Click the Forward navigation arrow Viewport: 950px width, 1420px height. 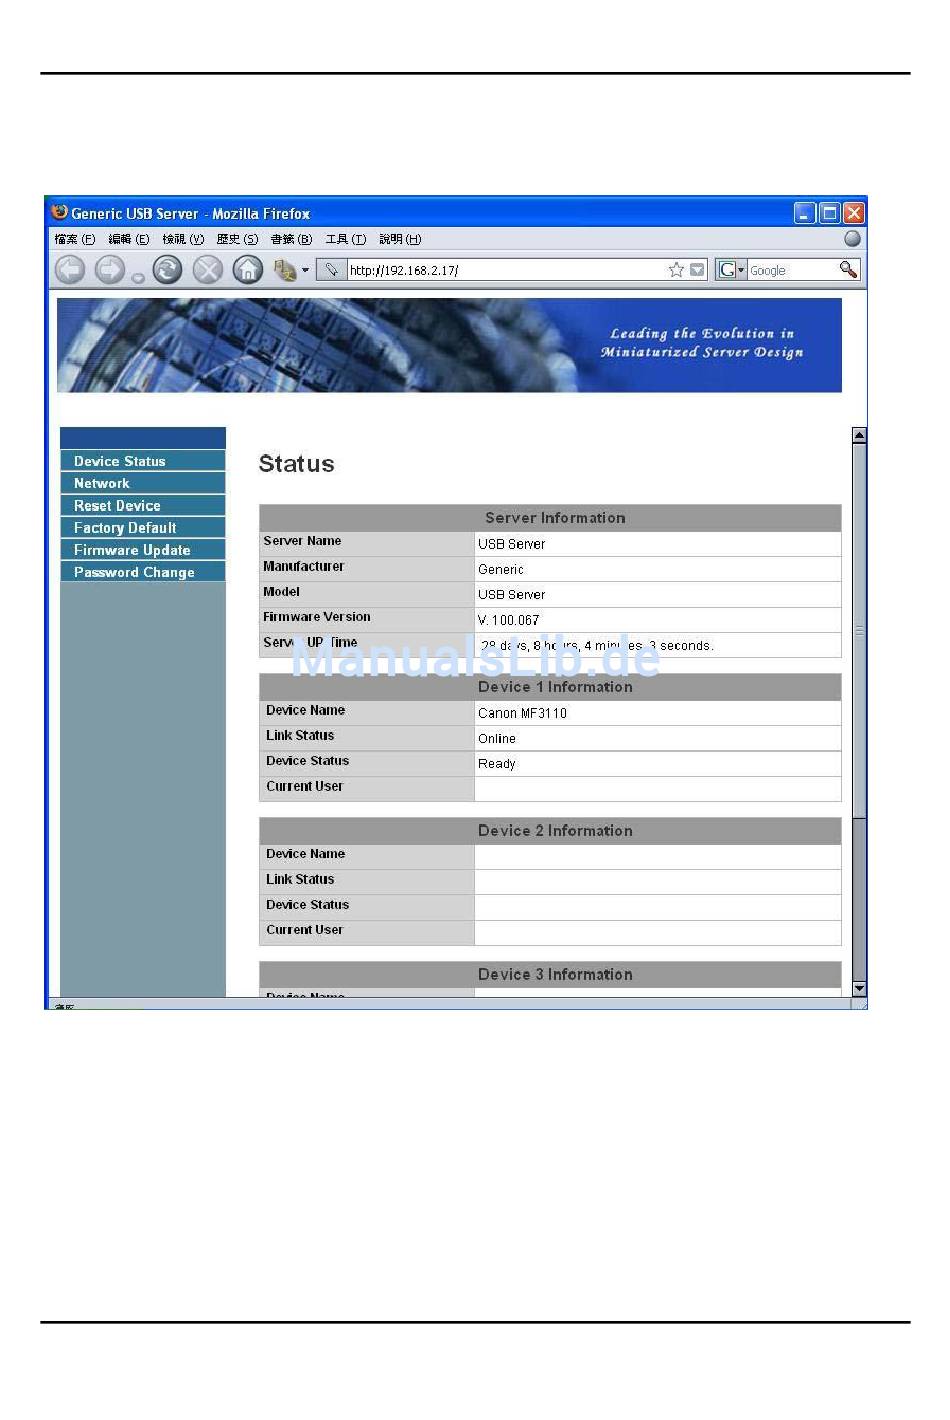click(109, 269)
